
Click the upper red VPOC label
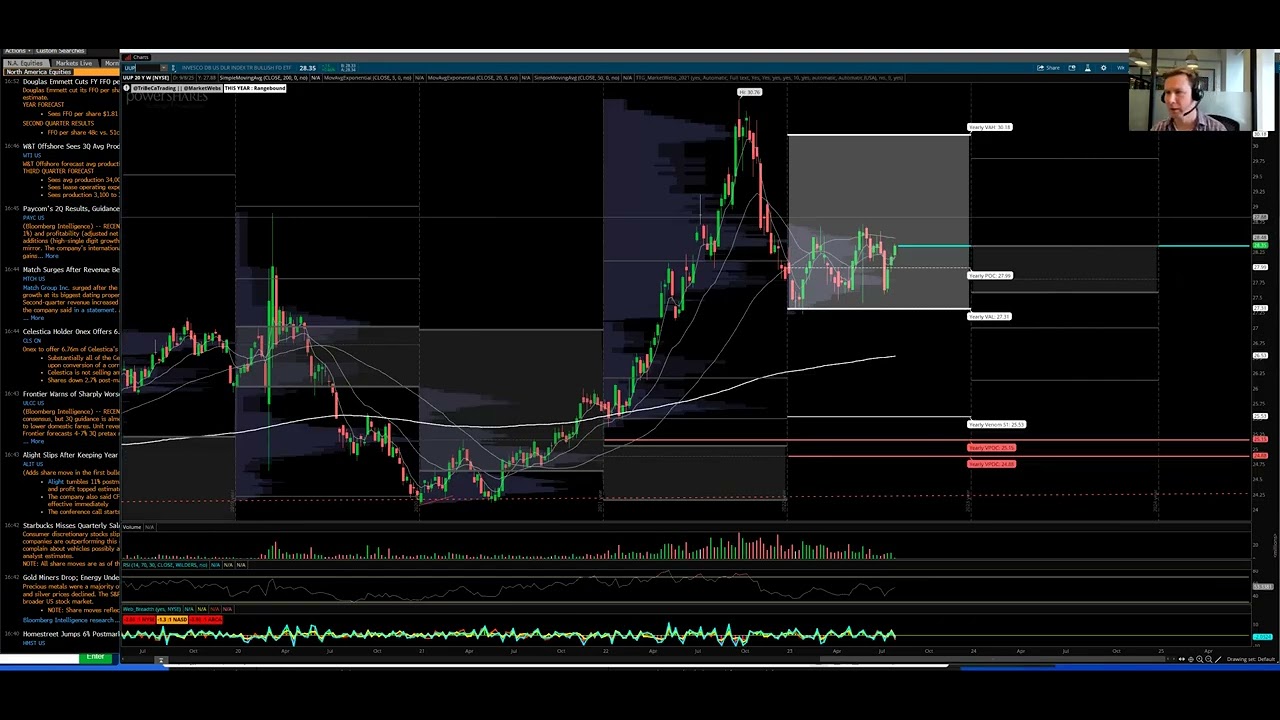pos(992,448)
